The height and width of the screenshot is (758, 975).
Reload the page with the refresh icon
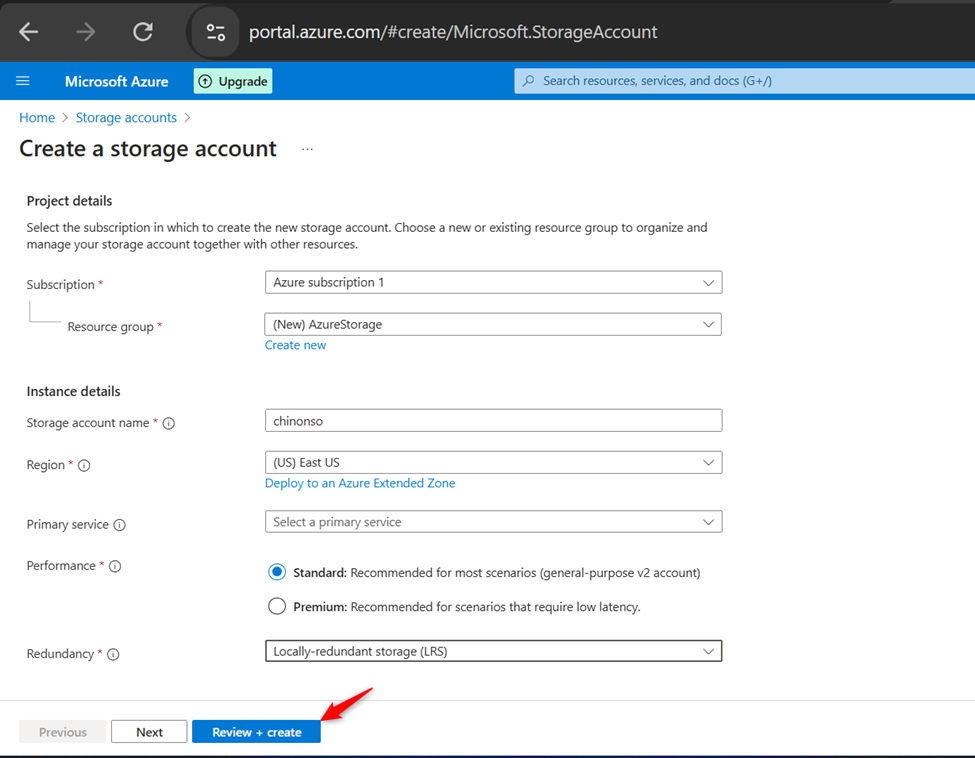(143, 32)
